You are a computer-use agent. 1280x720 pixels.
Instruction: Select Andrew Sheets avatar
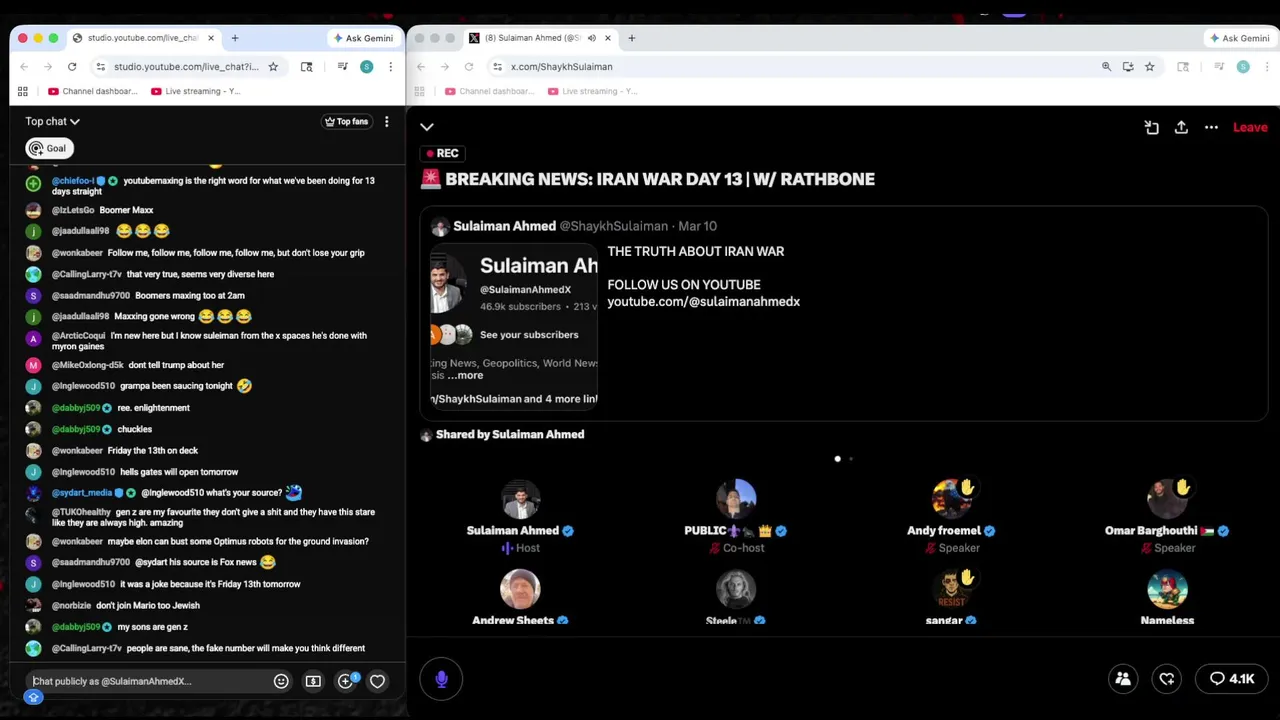tap(520, 589)
